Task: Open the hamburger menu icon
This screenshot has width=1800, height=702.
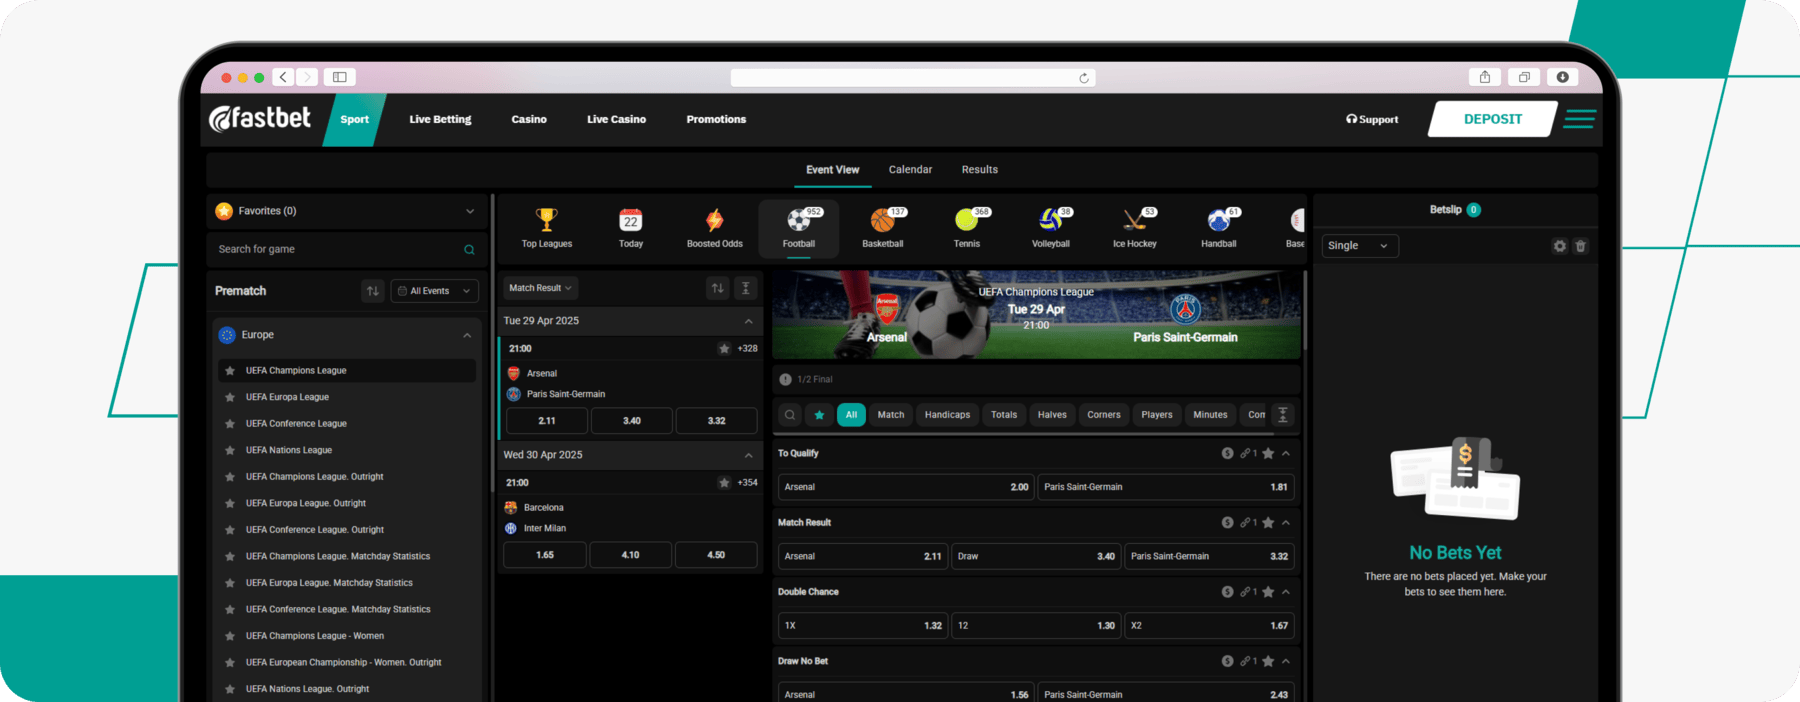Action: (x=1580, y=119)
